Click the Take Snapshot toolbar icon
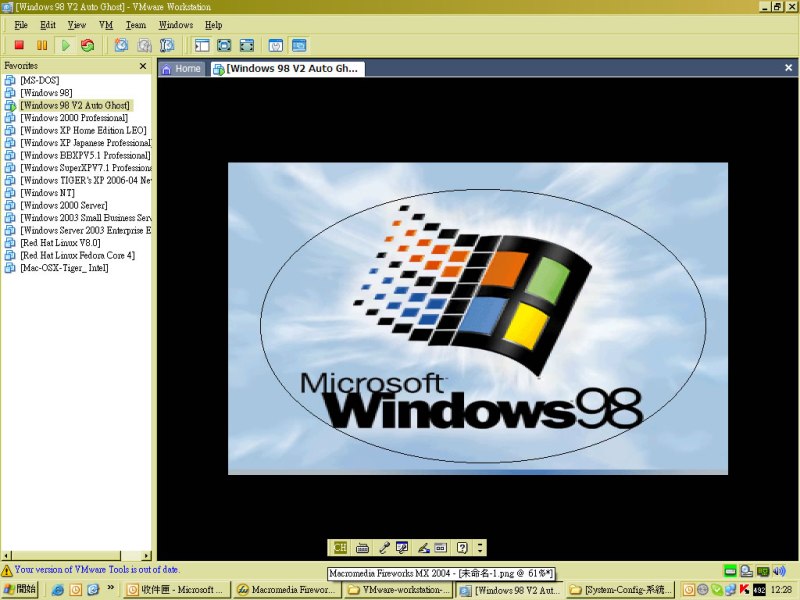This screenshot has width=800, height=600. click(x=121, y=45)
